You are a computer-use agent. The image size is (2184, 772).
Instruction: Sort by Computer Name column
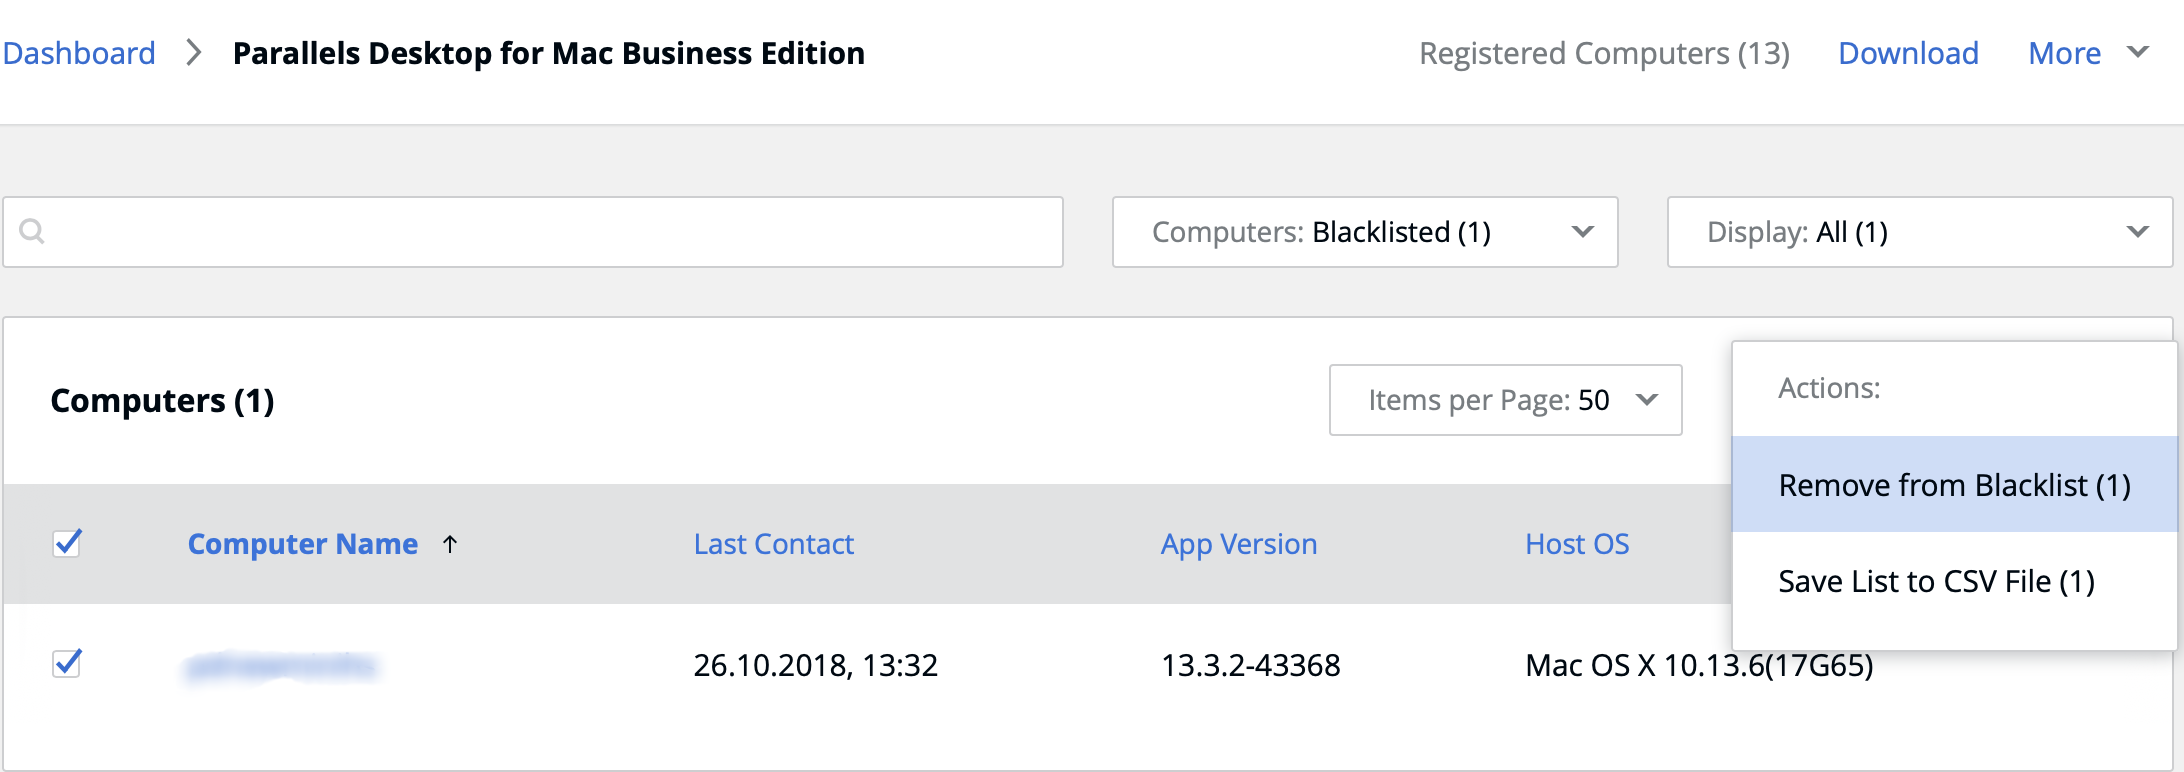click(302, 544)
